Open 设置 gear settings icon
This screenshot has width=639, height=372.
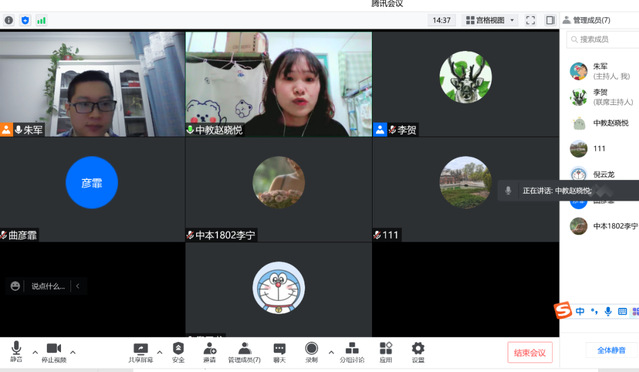click(418, 352)
